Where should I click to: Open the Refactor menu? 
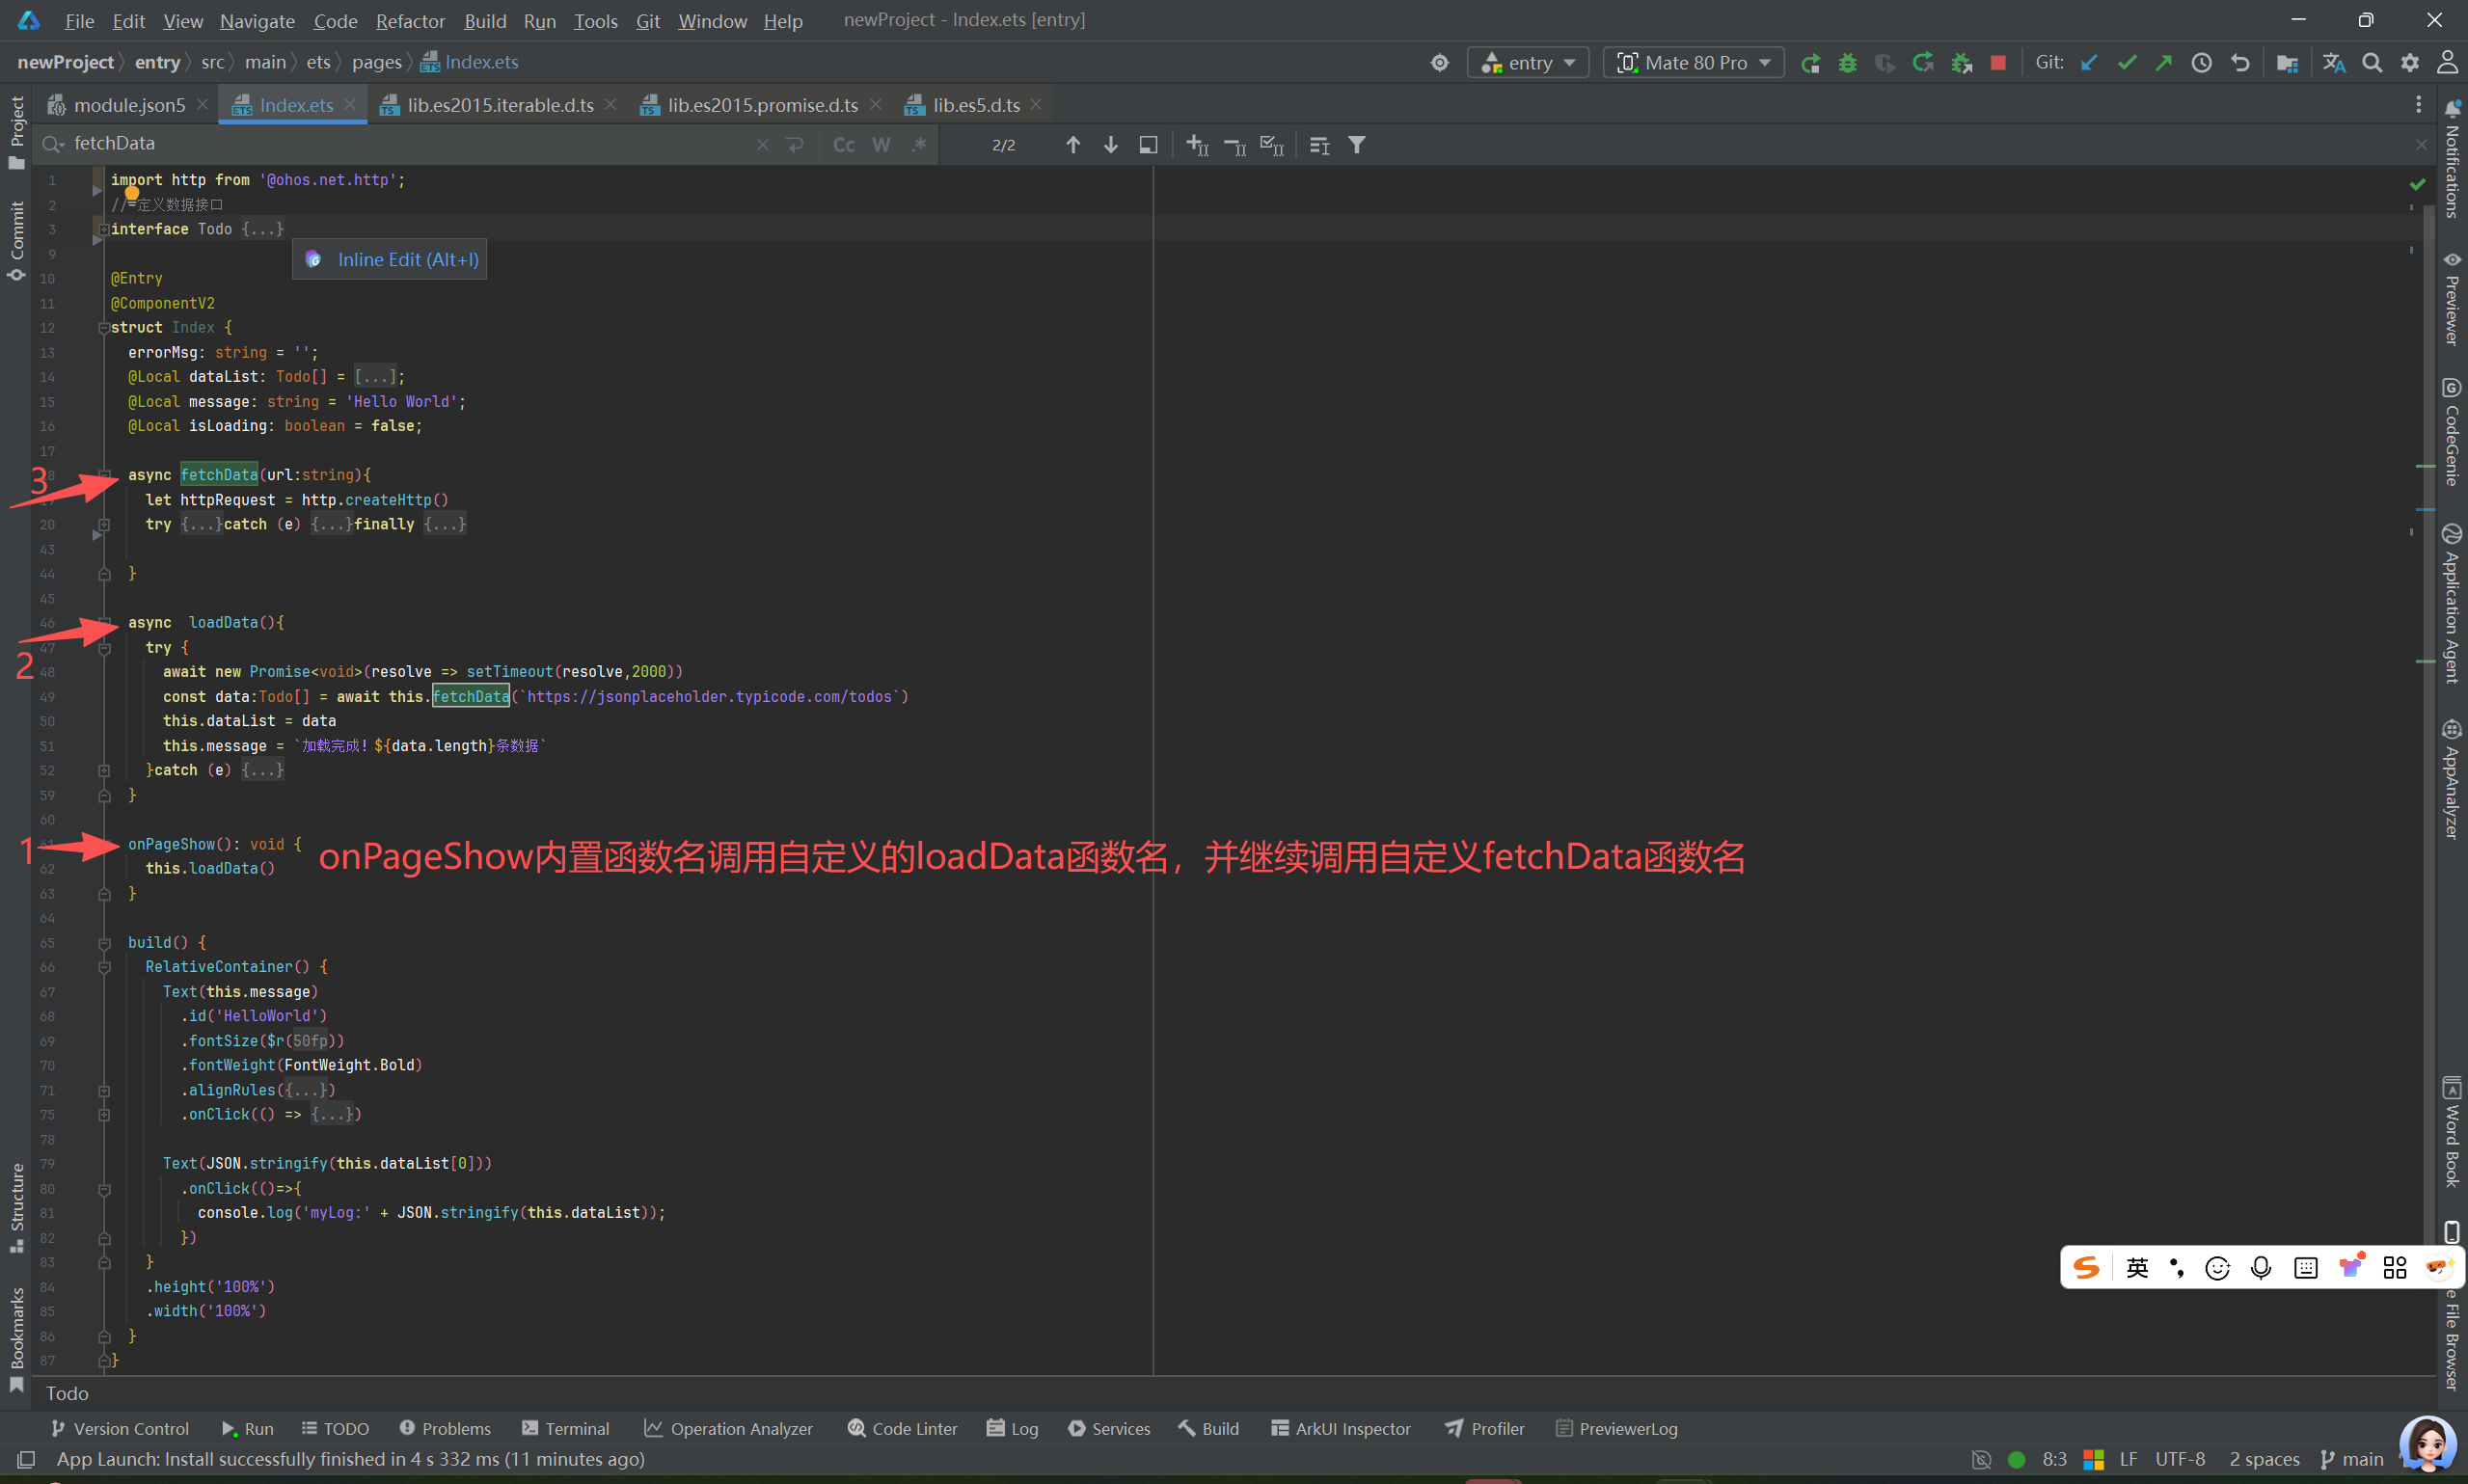coord(410,21)
